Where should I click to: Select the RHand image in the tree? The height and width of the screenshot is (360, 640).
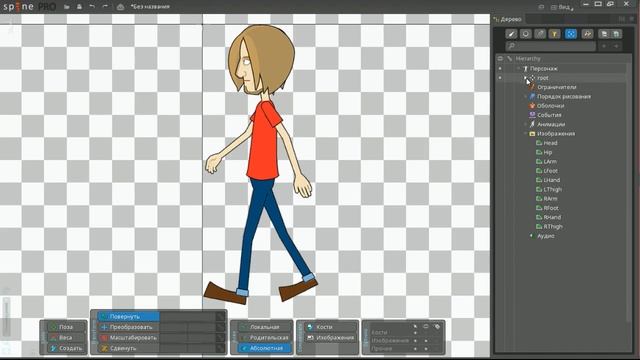click(552, 217)
